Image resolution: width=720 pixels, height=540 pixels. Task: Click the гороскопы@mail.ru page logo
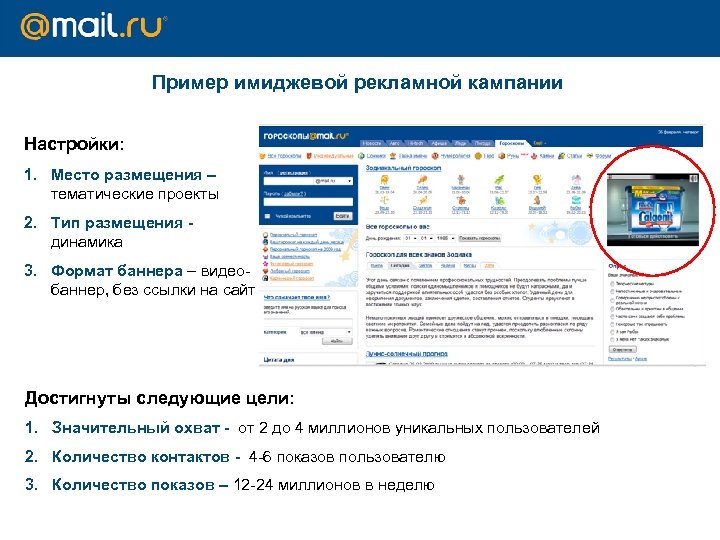point(306,136)
